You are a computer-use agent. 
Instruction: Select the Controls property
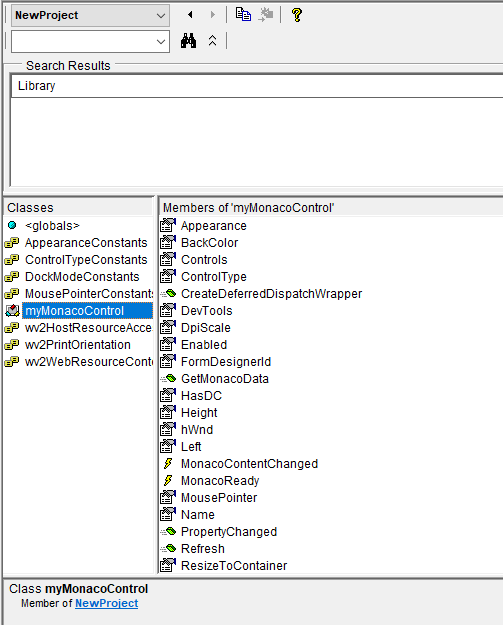click(x=204, y=260)
